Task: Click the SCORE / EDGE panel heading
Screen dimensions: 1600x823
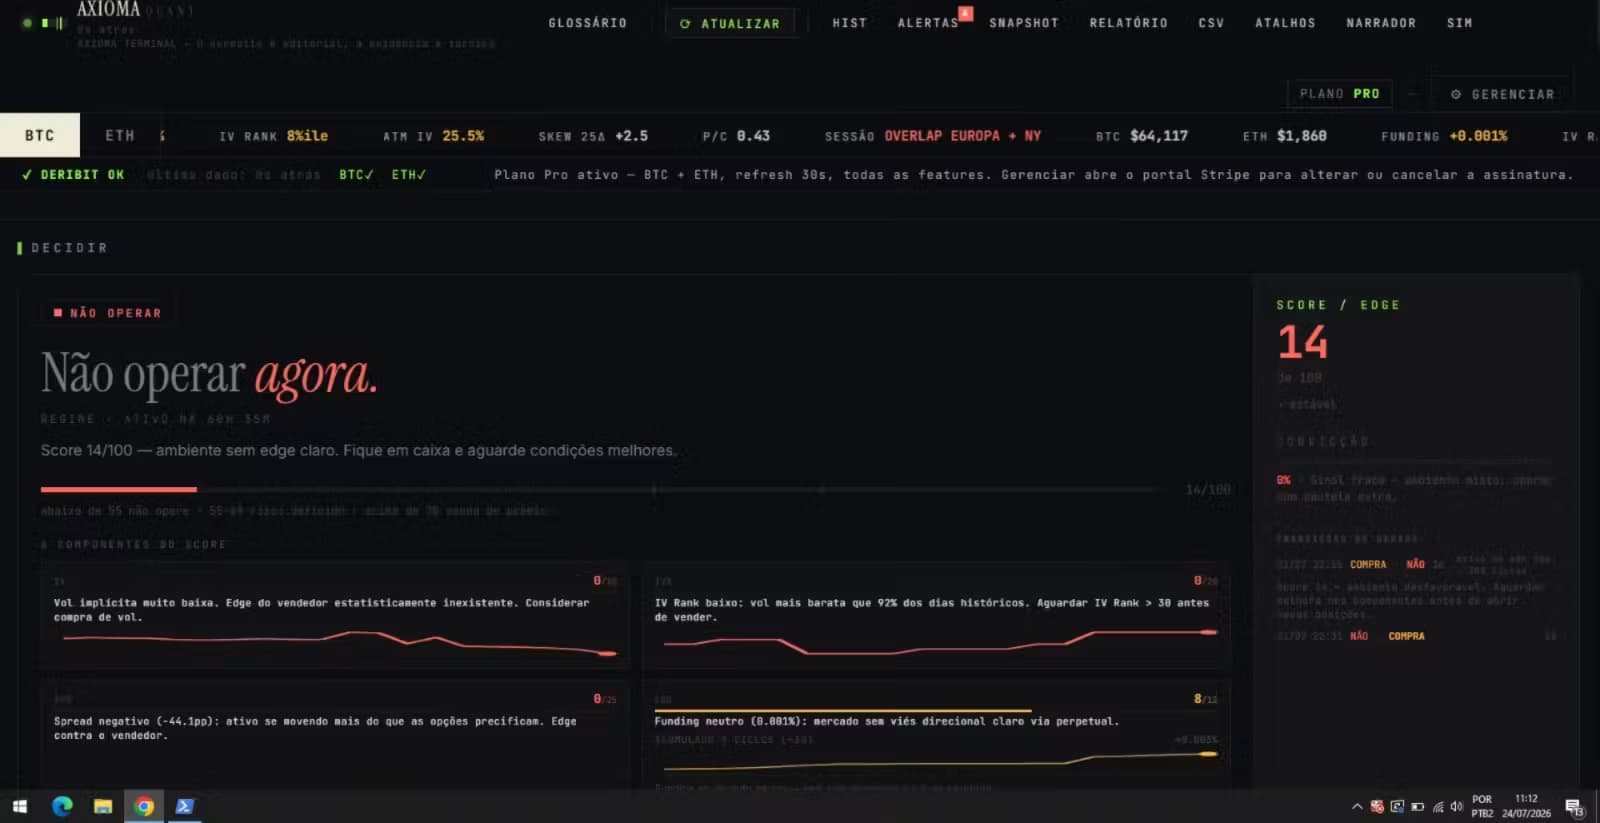Action: [1338, 305]
